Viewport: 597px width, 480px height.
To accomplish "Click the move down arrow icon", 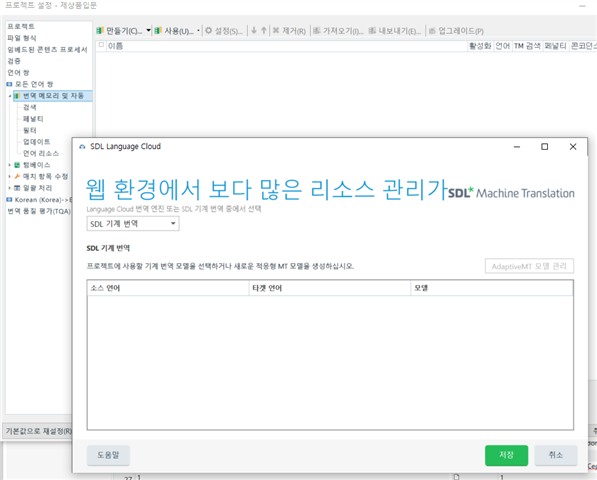I will pyautogui.click(x=254, y=30).
